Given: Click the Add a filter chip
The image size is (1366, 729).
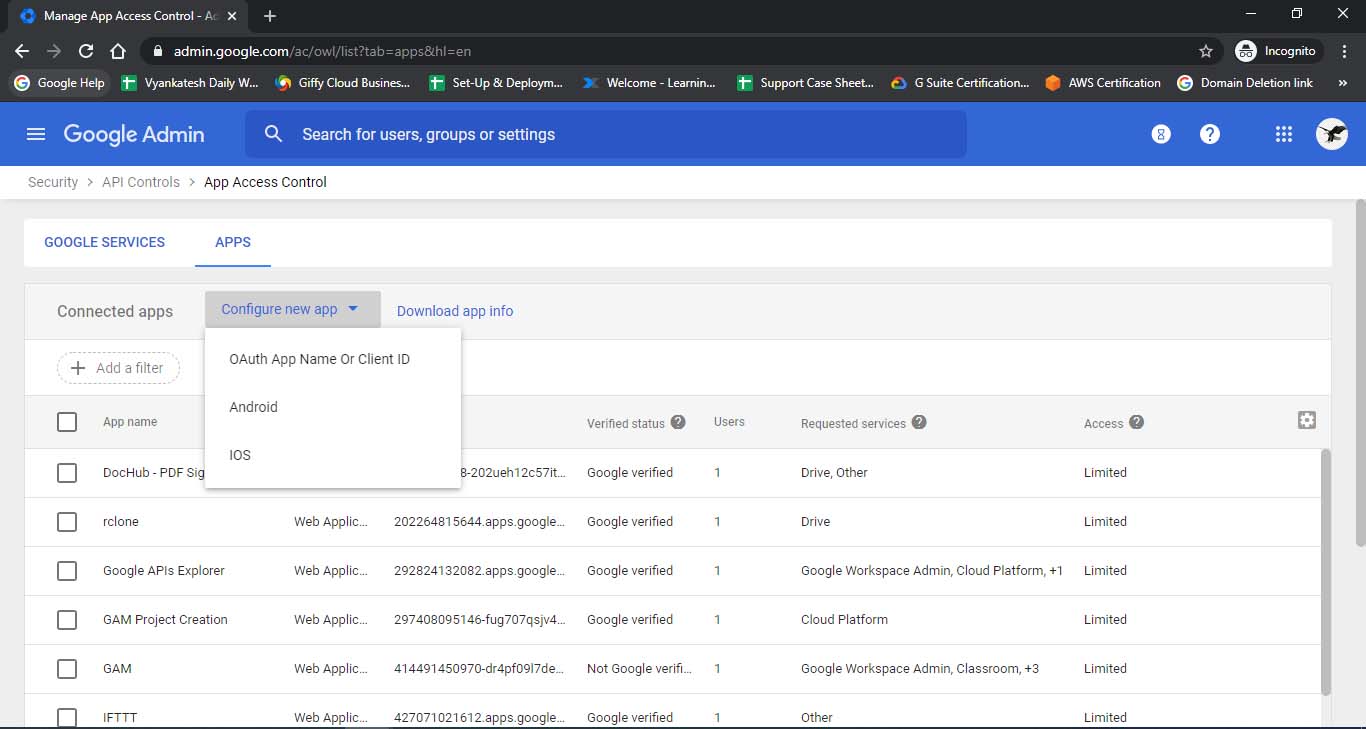Looking at the screenshot, I should (x=118, y=368).
